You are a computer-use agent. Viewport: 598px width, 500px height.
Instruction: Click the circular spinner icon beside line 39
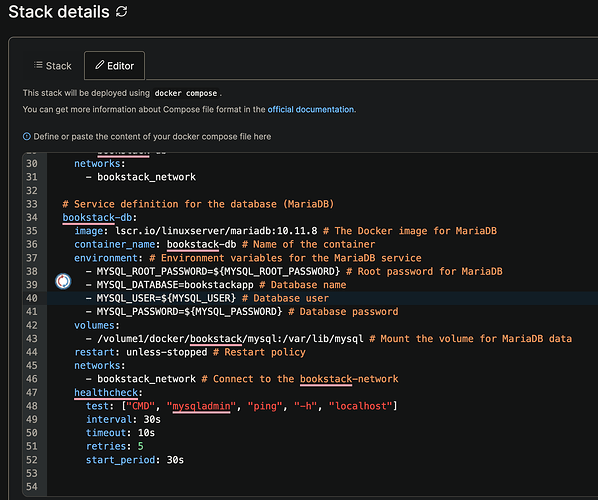click(x=63, y=281)
